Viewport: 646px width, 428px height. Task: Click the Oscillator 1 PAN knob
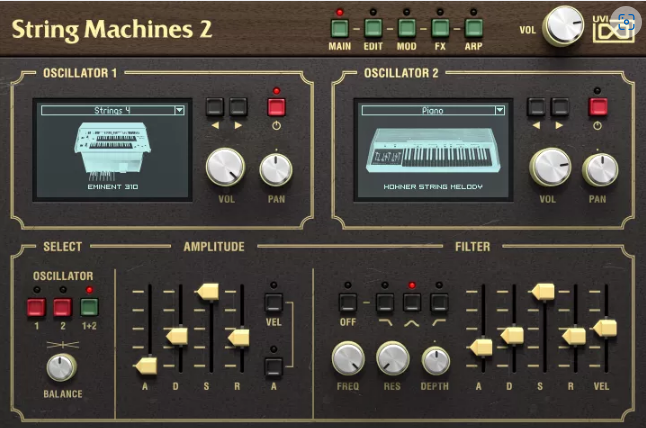tap(276, 169)
